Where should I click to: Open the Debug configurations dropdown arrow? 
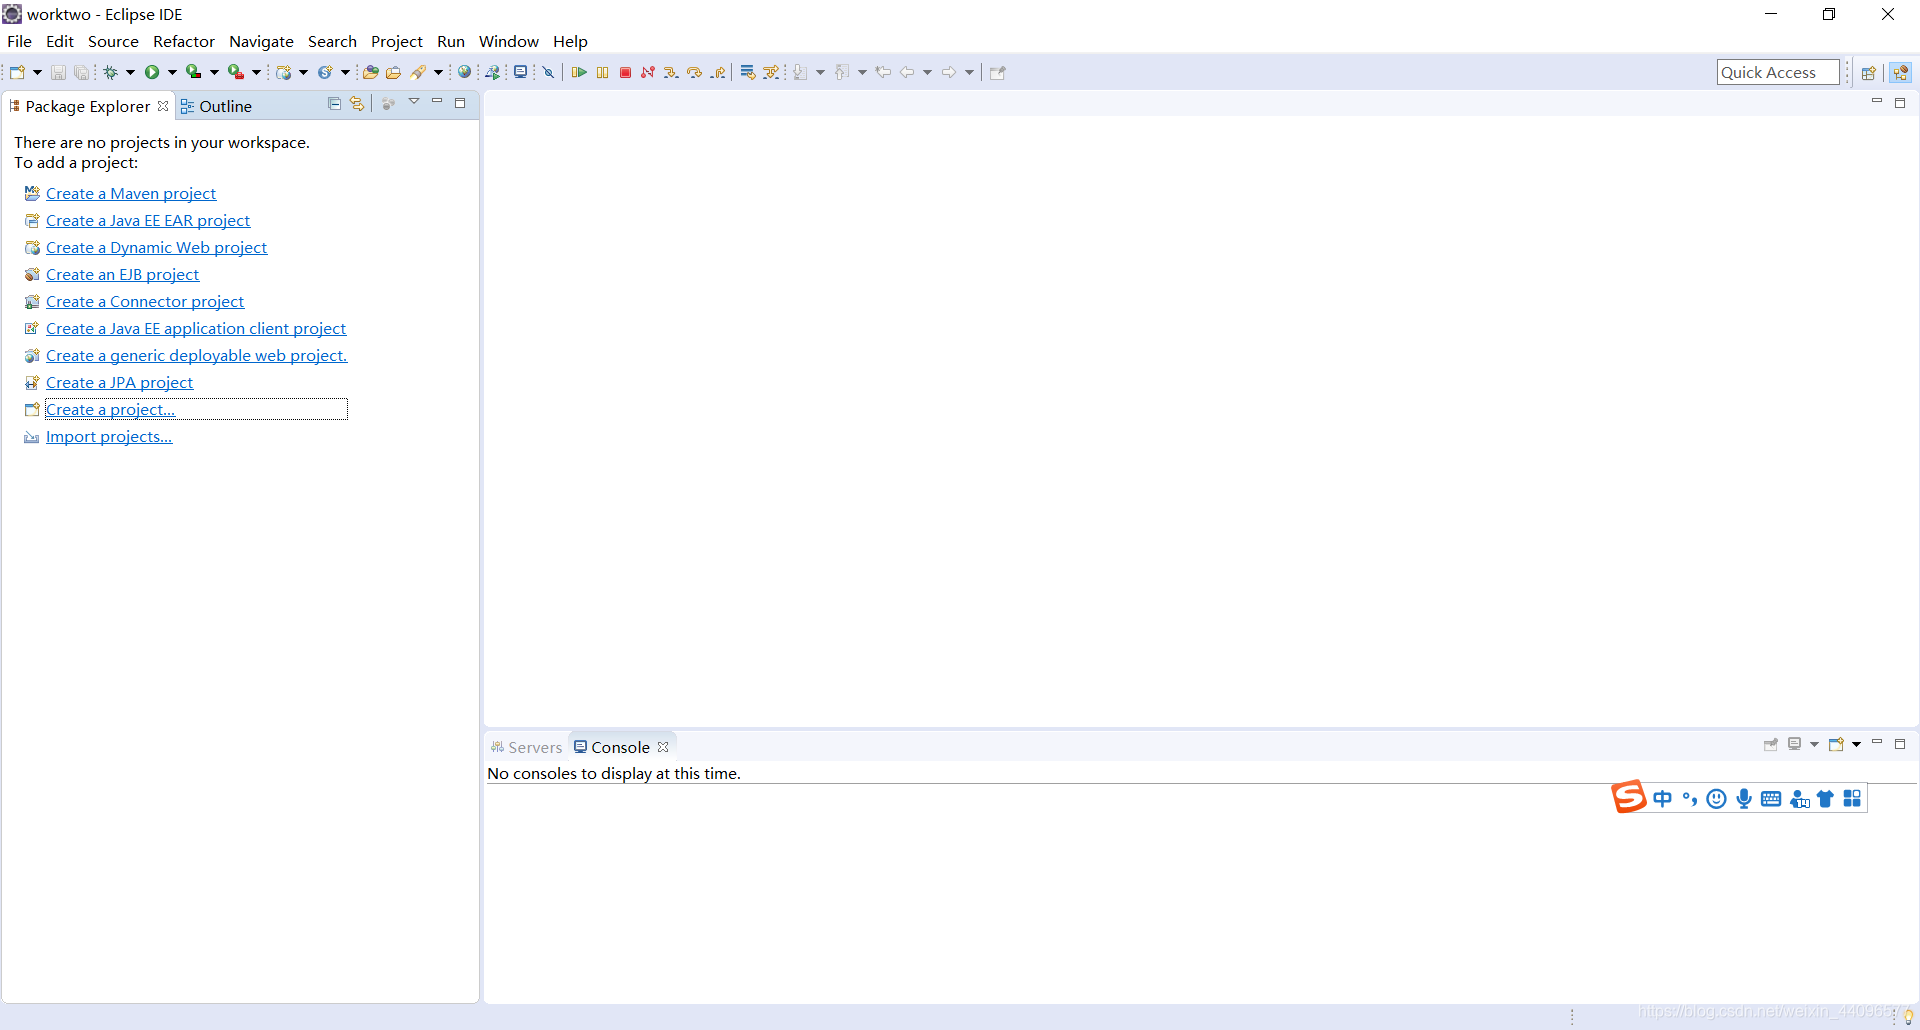[130, 72]
